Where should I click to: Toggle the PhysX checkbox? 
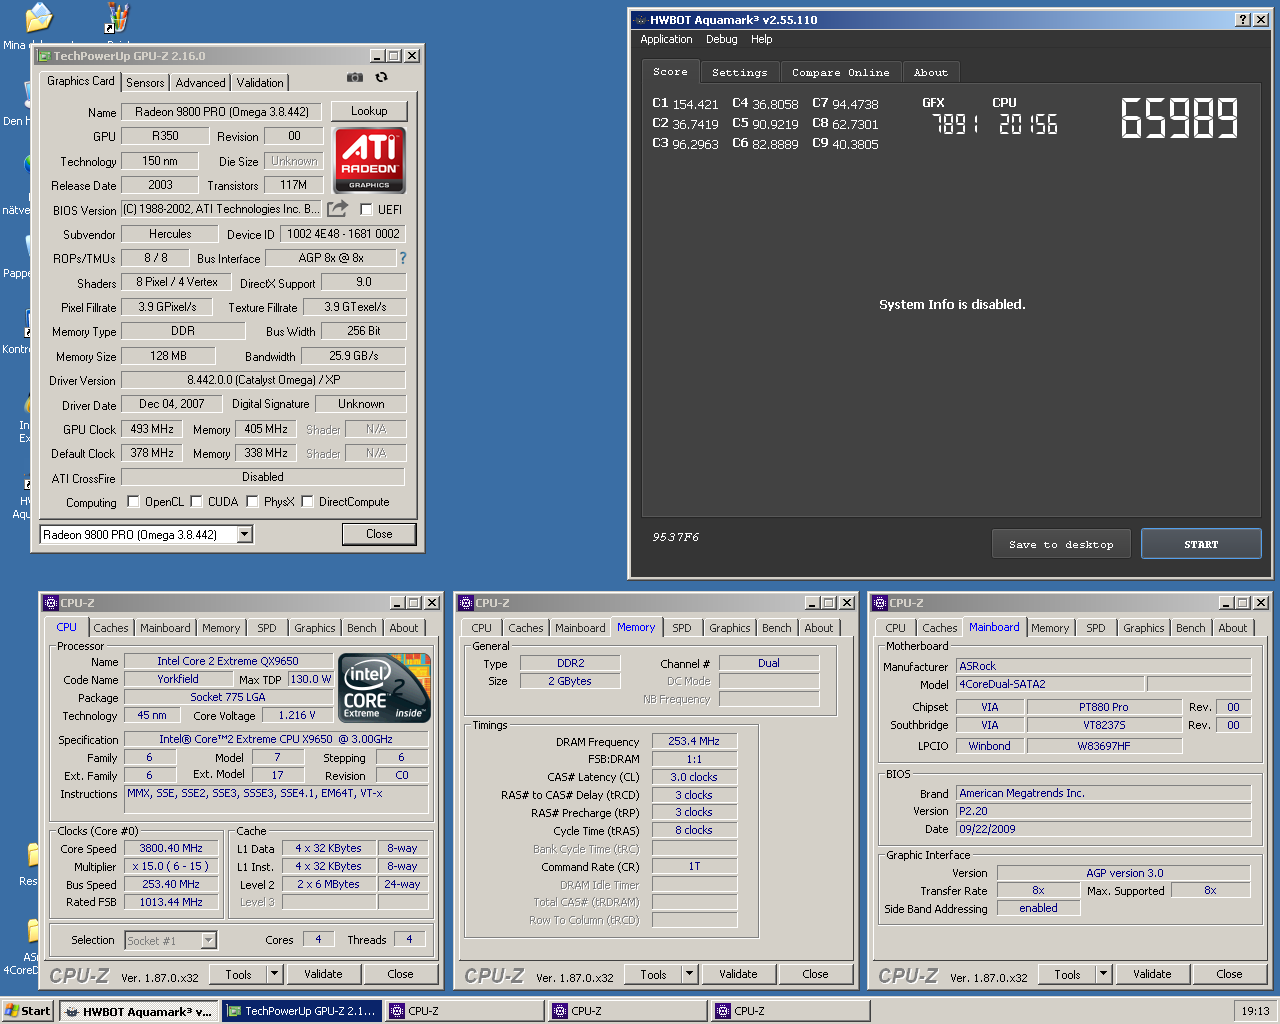(x=252, y=502)
